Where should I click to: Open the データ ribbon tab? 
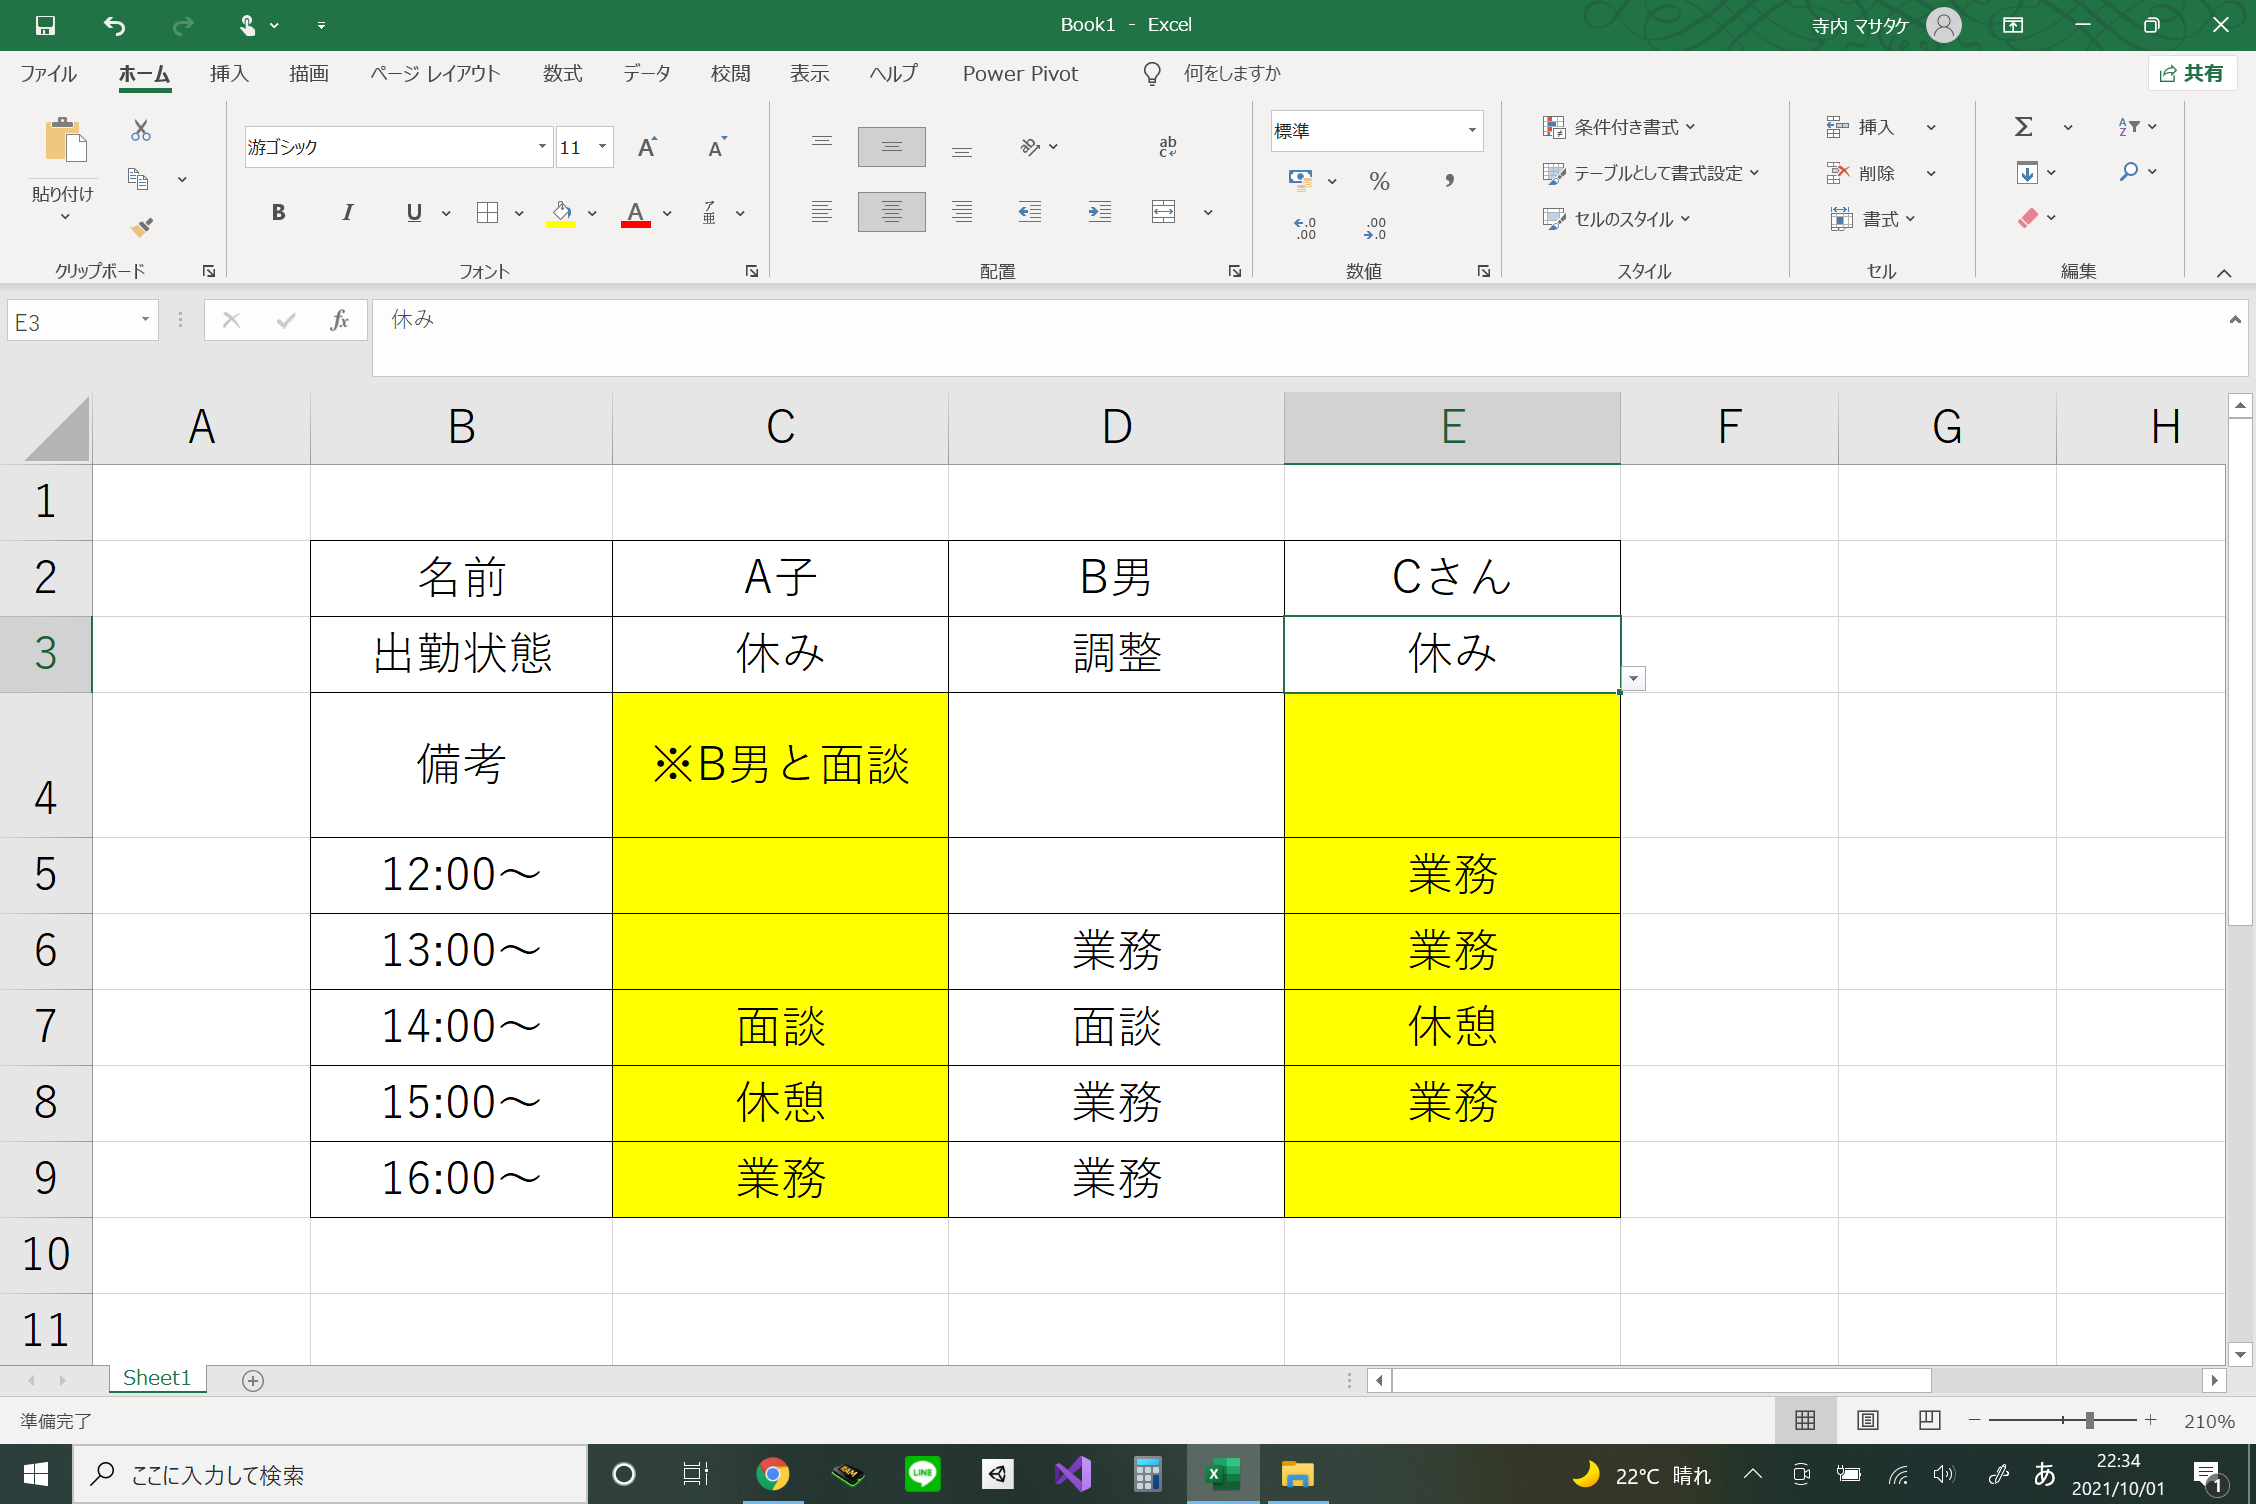pos(645,73)
